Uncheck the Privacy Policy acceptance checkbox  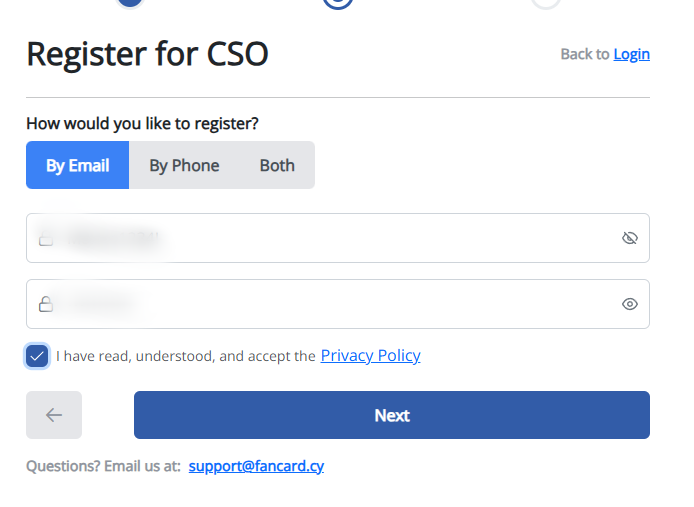(37, 356)
